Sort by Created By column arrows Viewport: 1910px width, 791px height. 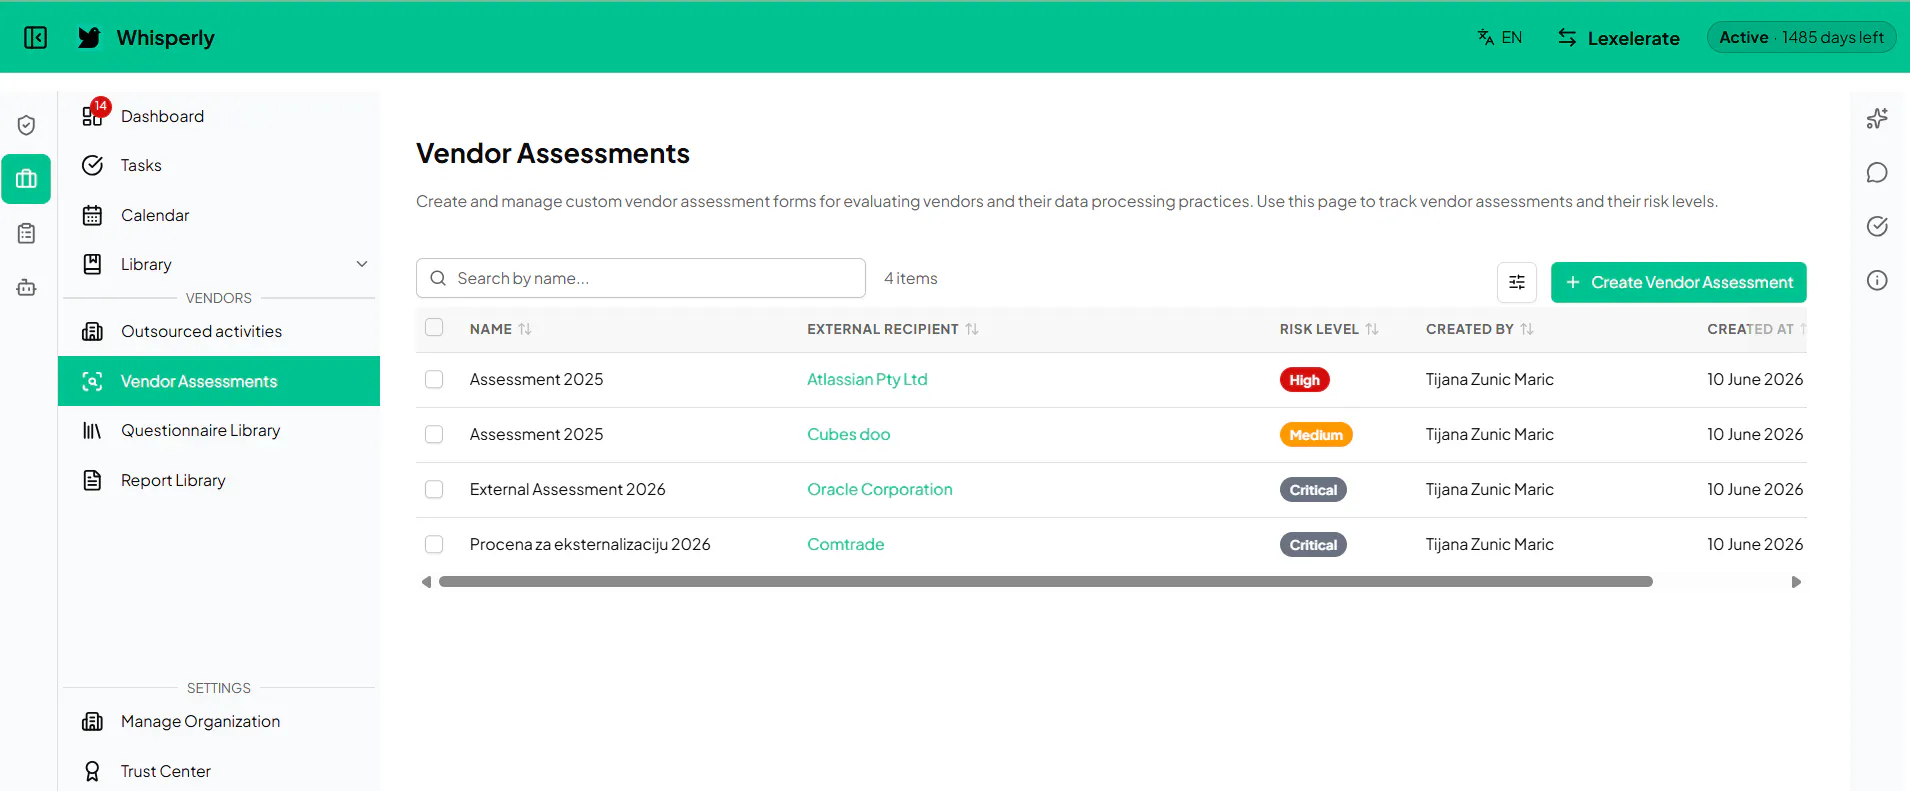click(1527, 329)
